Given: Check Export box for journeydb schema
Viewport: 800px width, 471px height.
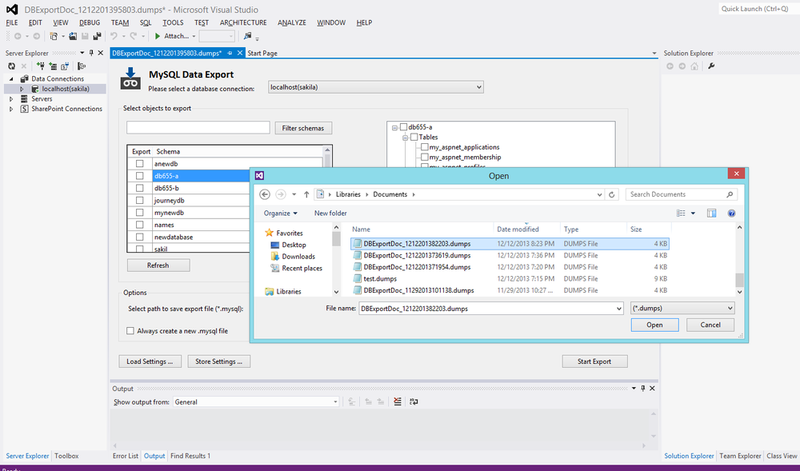Looking at the screenshot, I should (x=139, y=201).
